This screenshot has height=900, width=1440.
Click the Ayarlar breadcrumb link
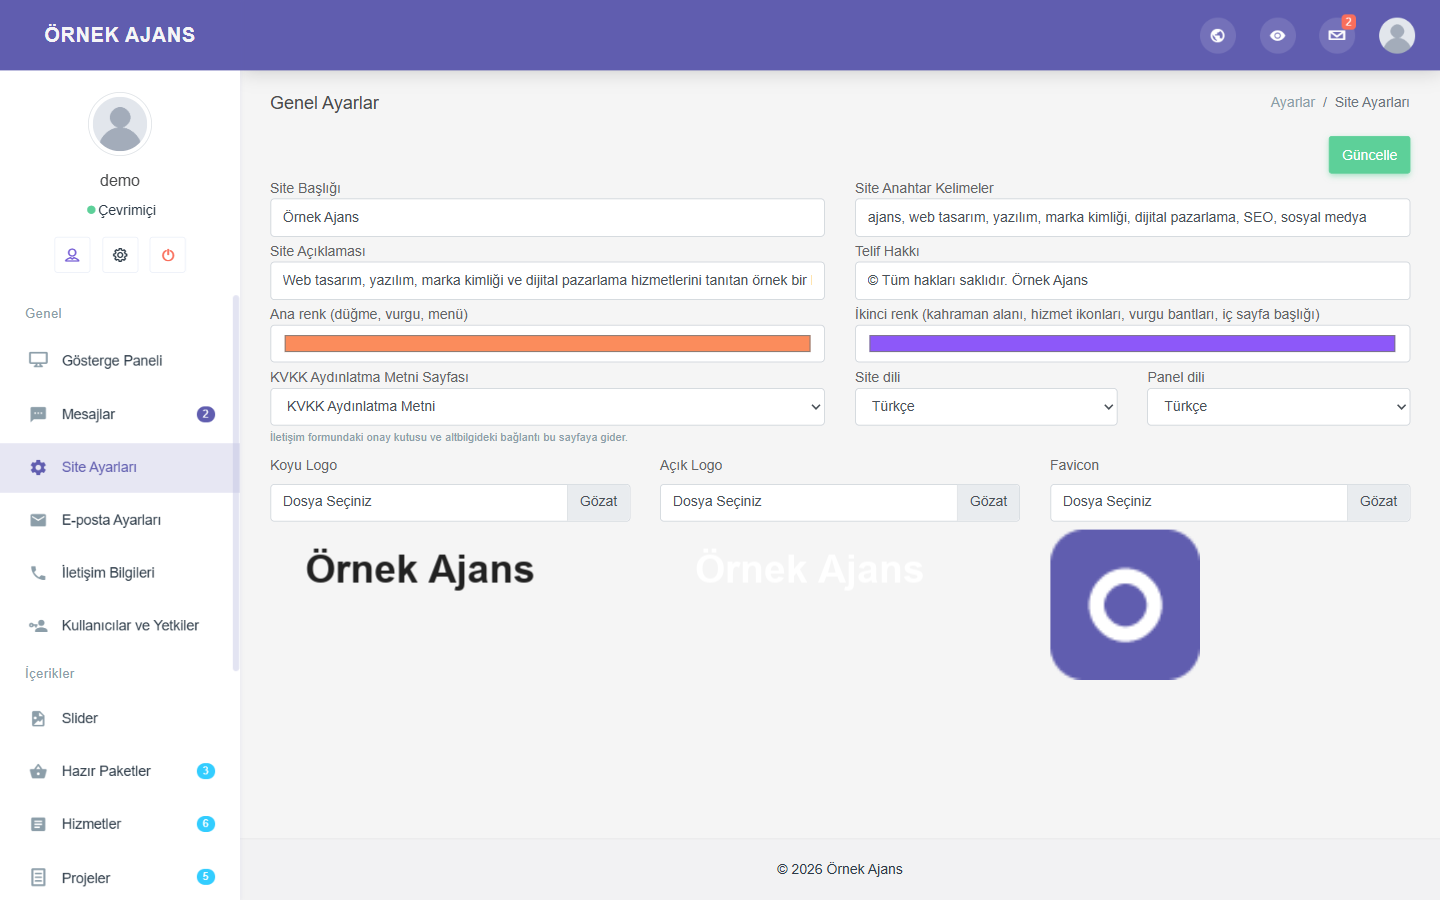click(x=1292, y=102)
